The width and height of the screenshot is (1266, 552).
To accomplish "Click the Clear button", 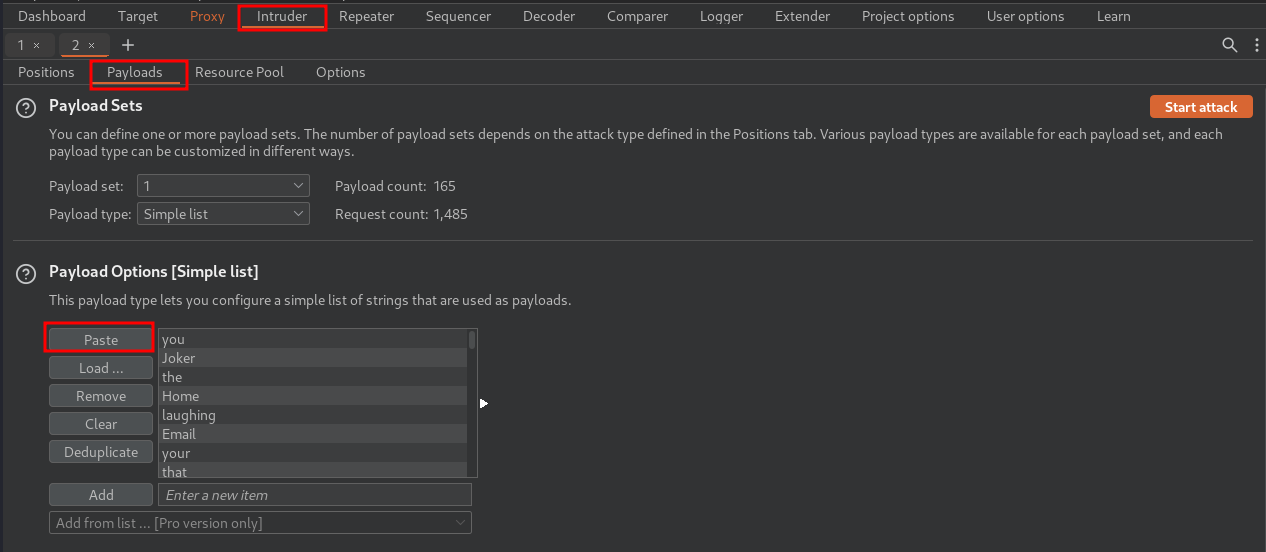I will (101, 424).
